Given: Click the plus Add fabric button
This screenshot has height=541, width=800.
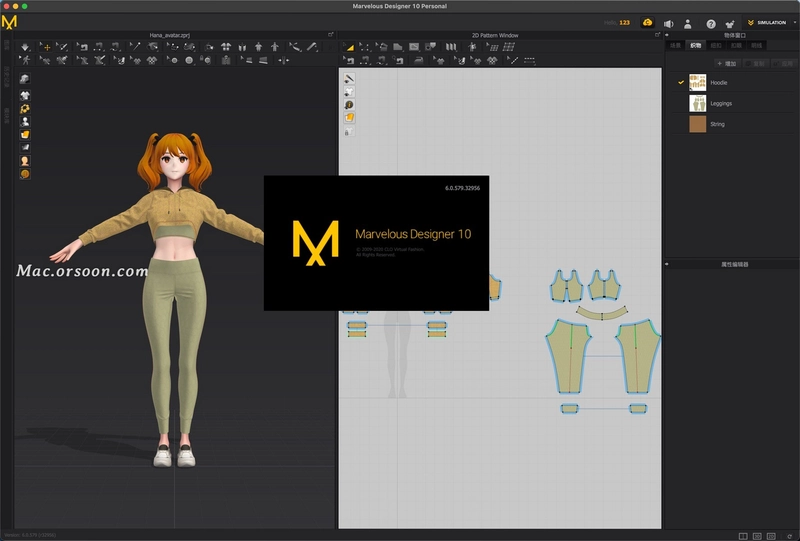Looking at the screenshot, I should 727,63.
